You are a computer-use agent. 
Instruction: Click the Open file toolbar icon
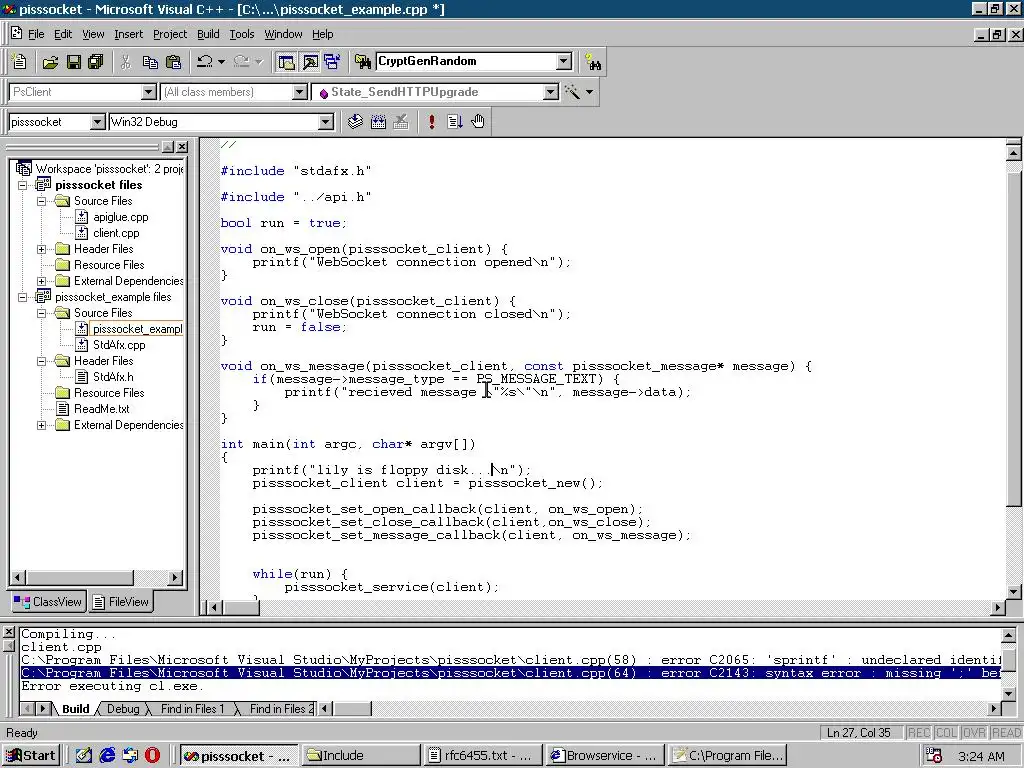(x=50, y=62)
